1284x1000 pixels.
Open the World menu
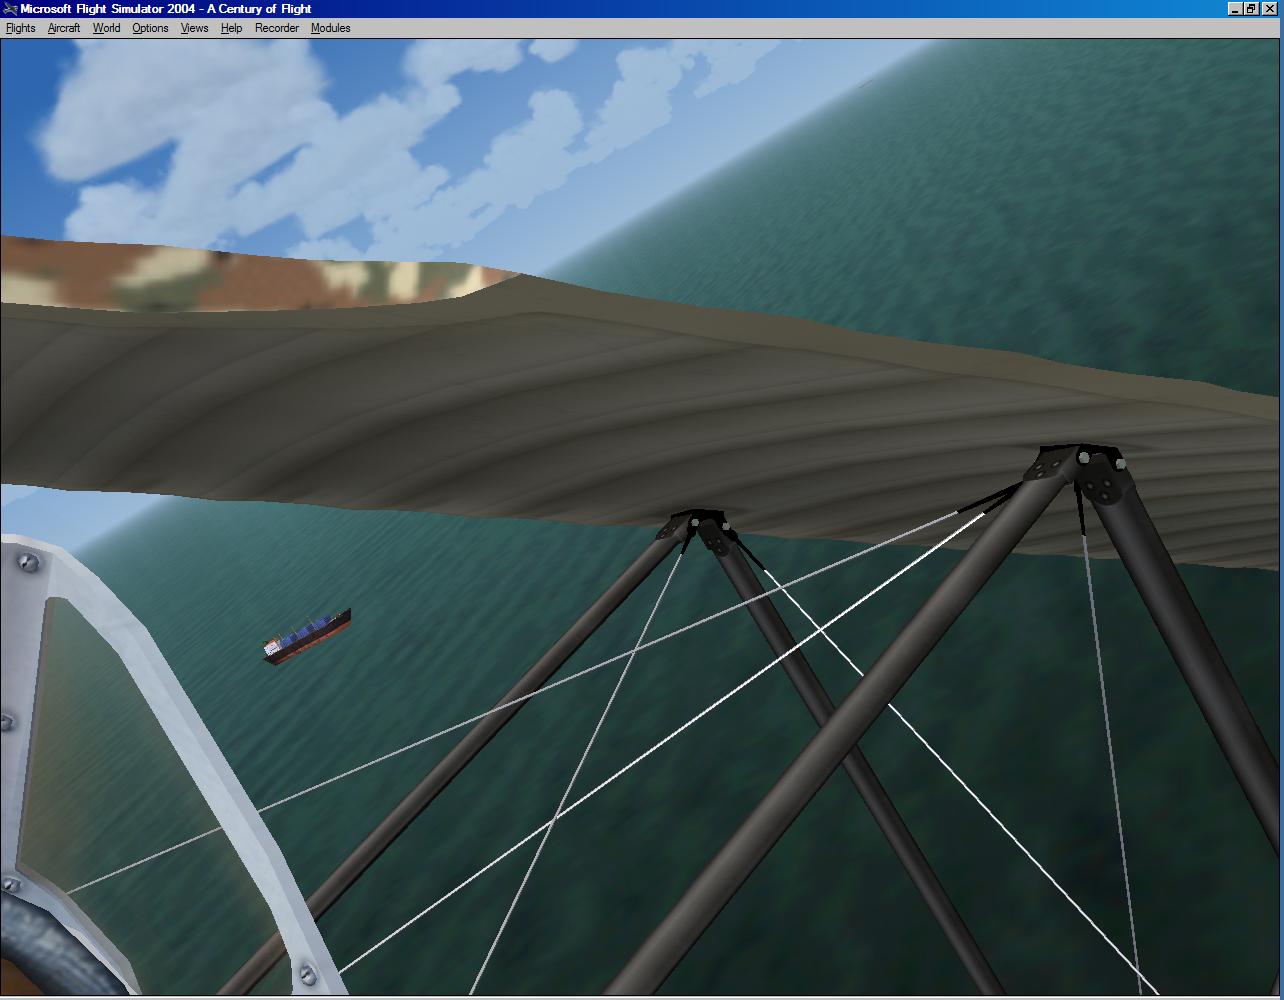(106, 28)
